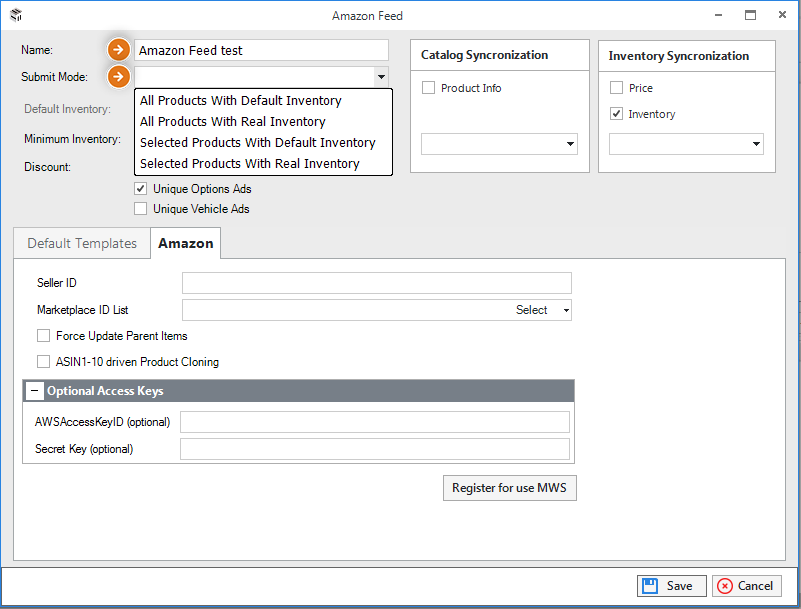The width and height of the screenshot is (801, 609).
Task: Uncheck Unique Options Ads
Action: pos(140,189)
